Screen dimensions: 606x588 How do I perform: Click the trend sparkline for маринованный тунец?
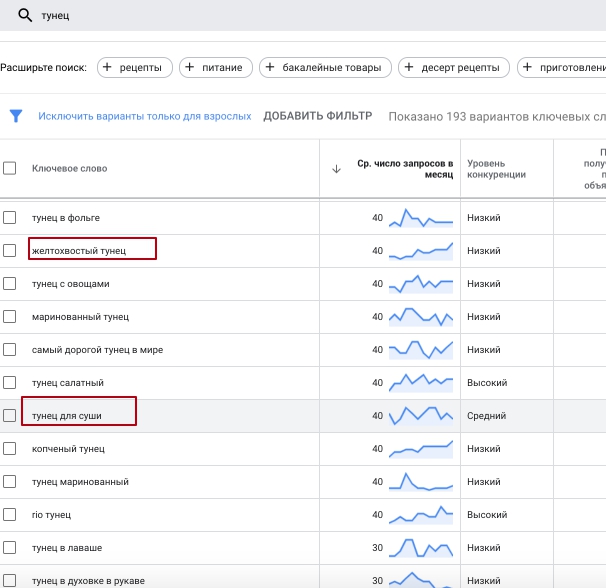pos(421,317)
